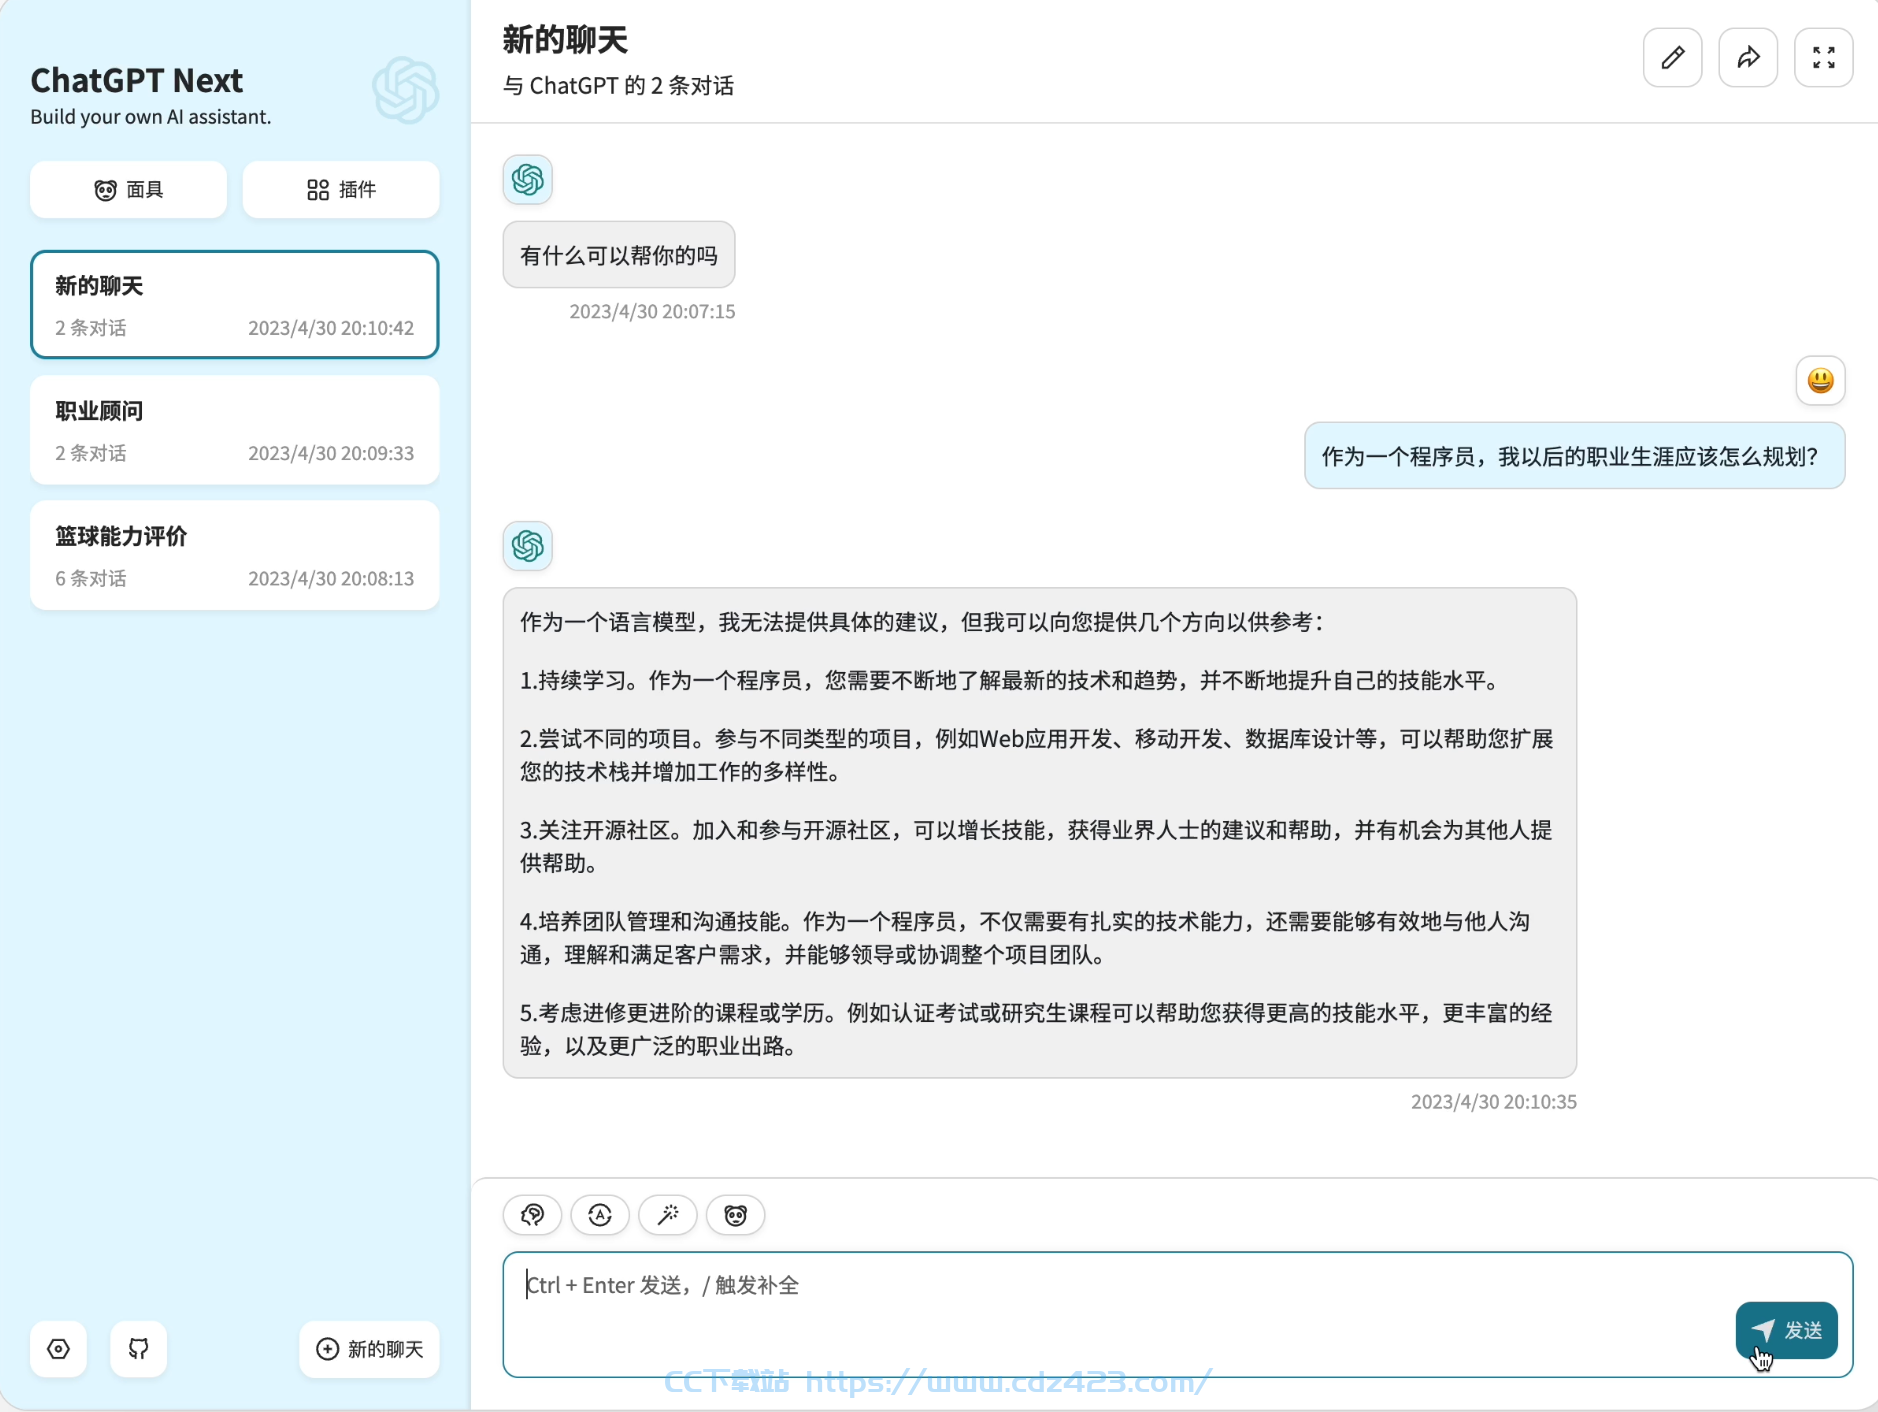Click the 2023/4/30 20:09:33 date in 职业顾问

click(x=331, y=454)
